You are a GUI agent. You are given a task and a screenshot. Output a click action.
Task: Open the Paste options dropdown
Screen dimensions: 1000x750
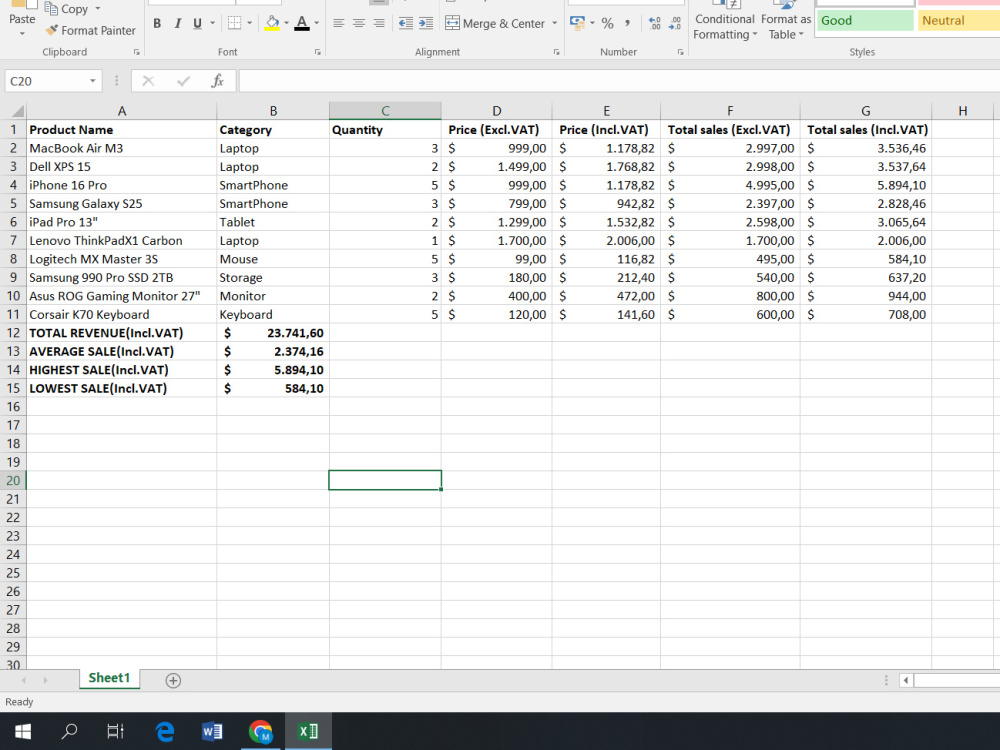[x=22, y=33]
